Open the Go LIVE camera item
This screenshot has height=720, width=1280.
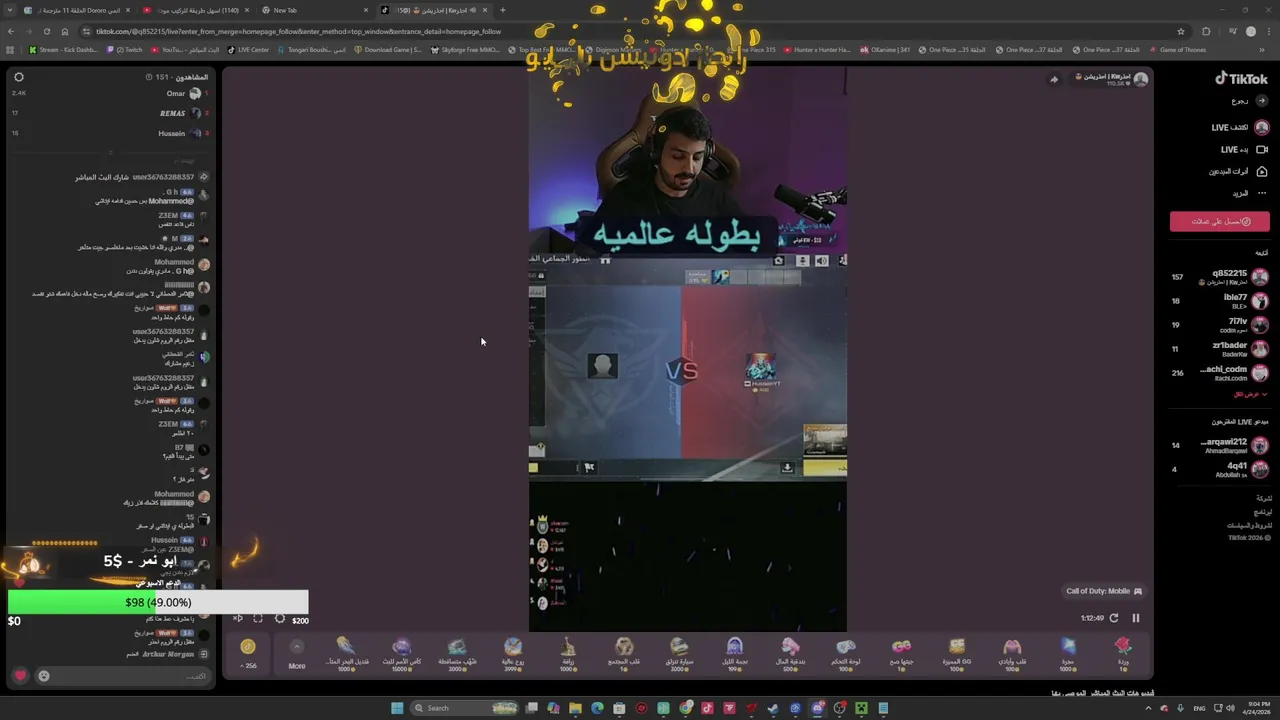tap(1244, 150)
